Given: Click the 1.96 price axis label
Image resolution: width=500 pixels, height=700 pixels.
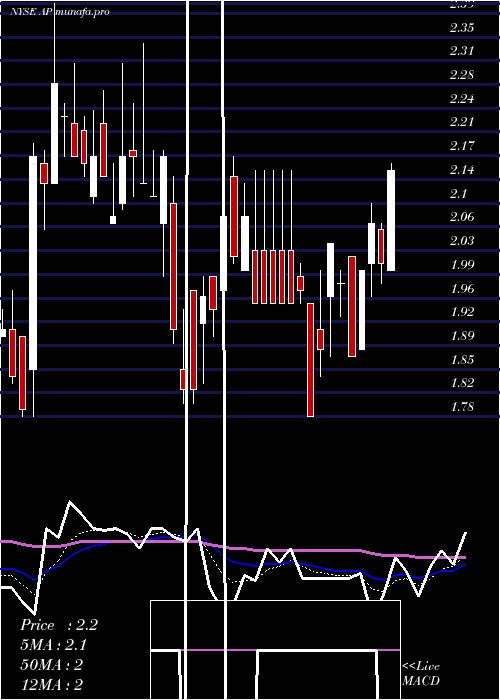Looking at the screenshot, I should 462,289.
